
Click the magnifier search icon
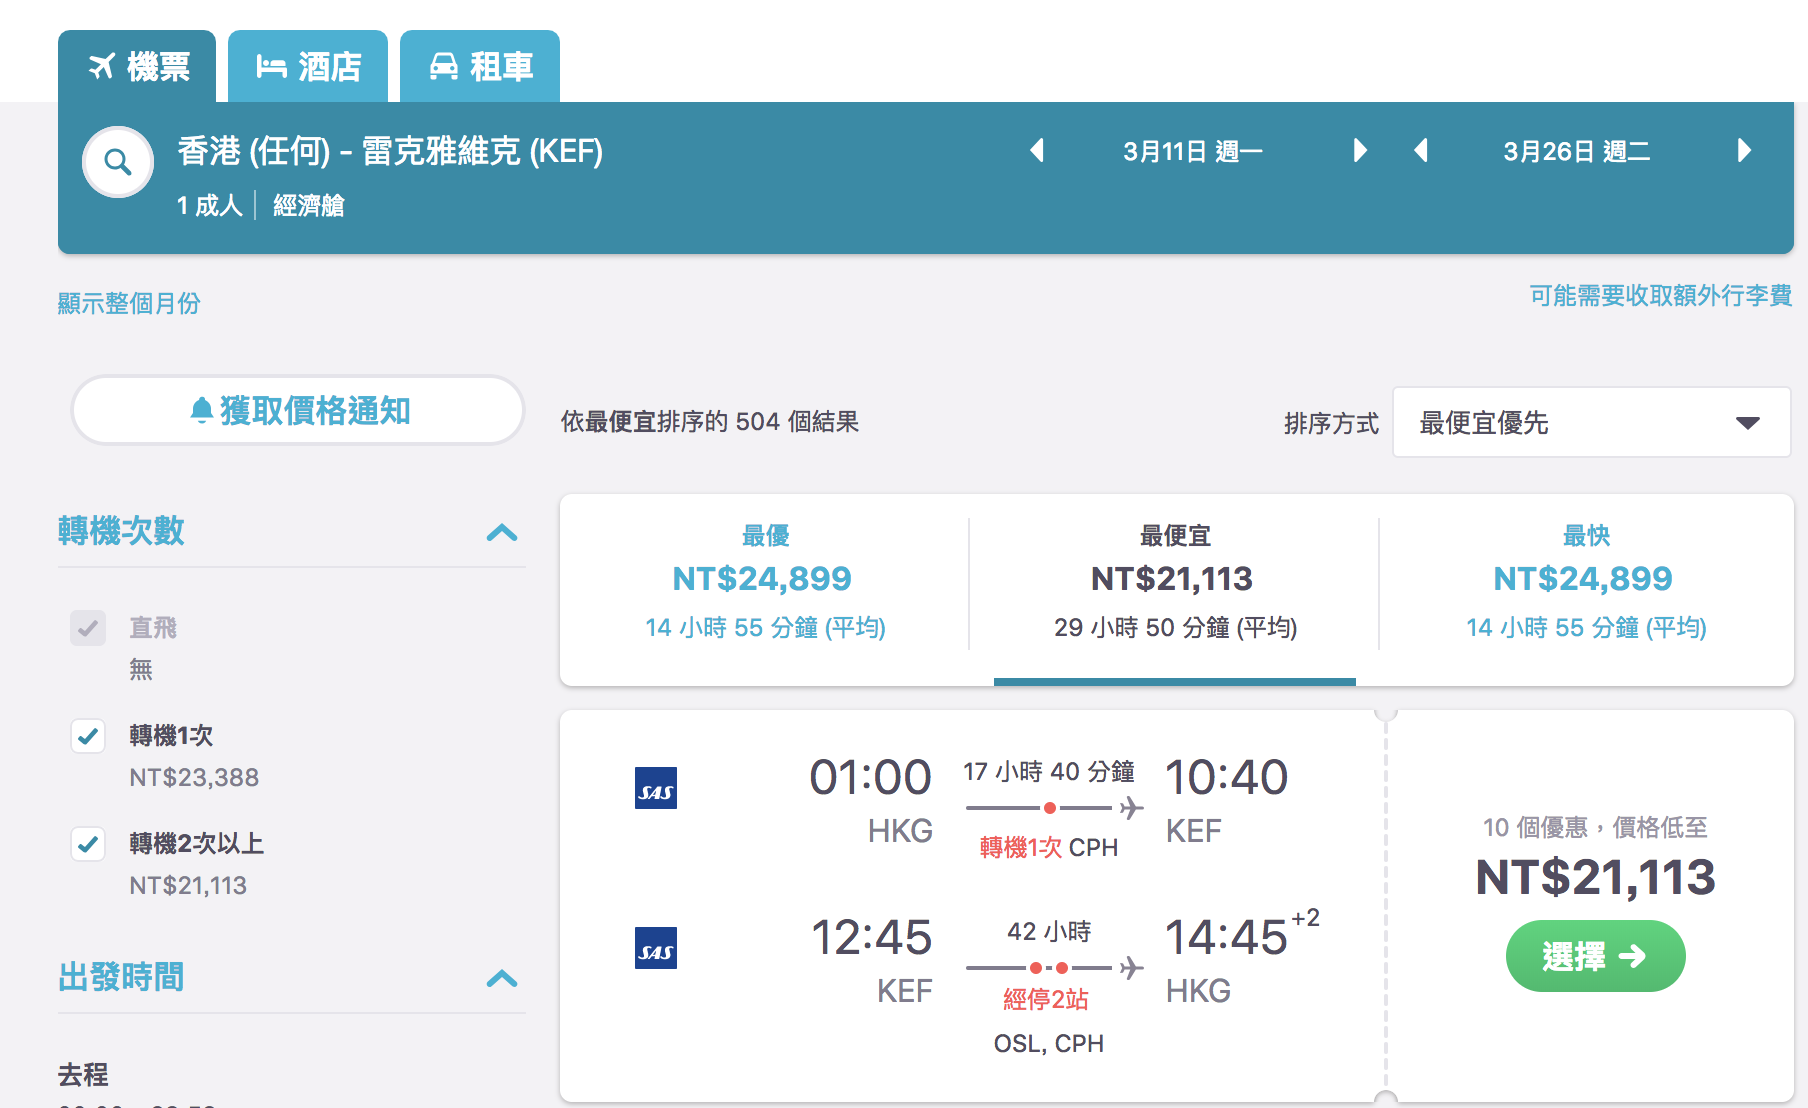click(118, 162)
